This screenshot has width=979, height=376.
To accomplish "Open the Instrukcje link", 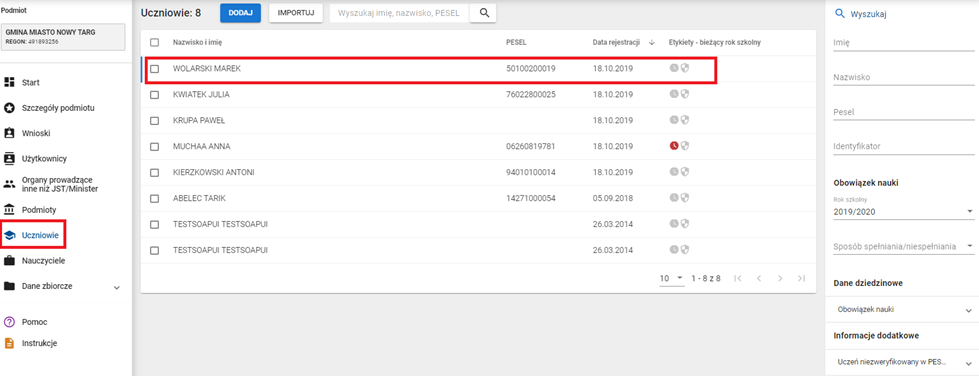I will 40,343.
